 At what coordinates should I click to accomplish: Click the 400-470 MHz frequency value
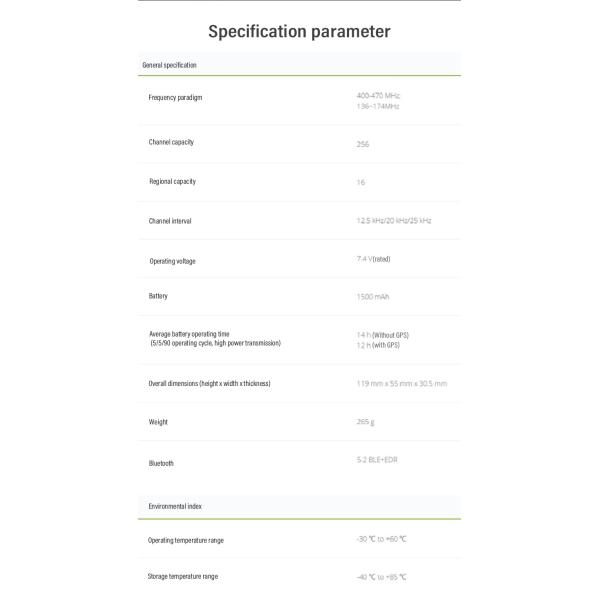tap(378, 95)
